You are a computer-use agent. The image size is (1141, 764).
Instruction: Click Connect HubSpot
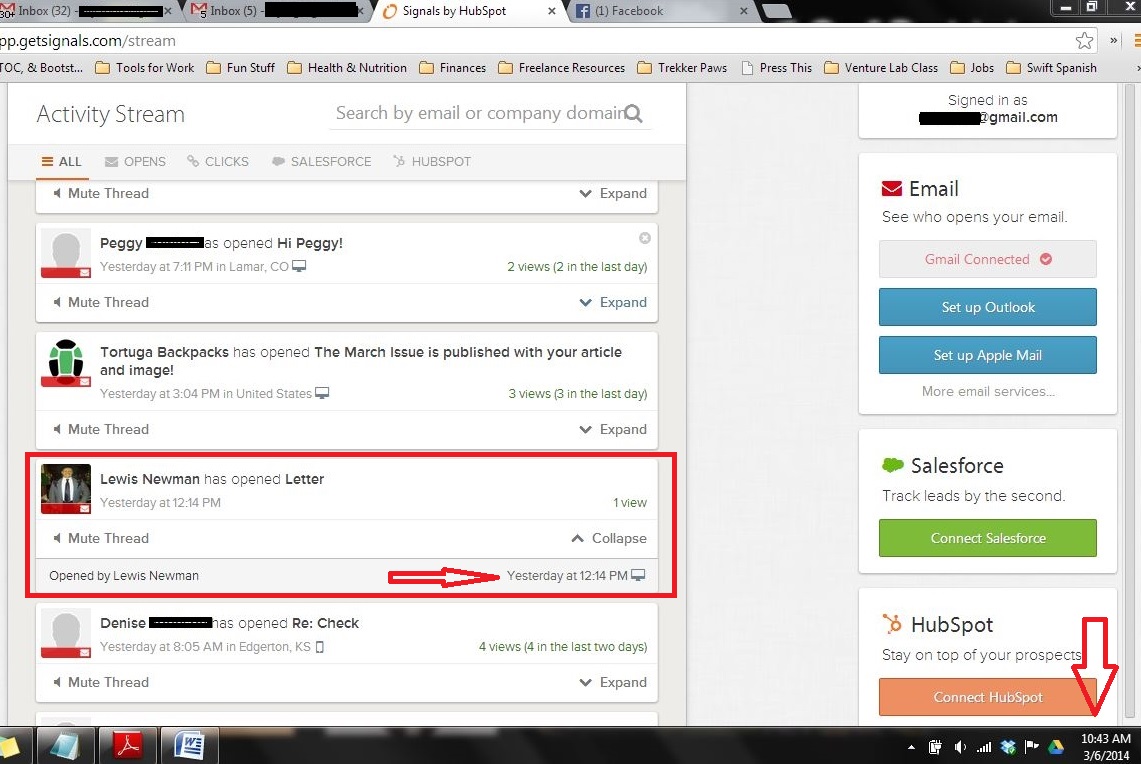(987, 697)
